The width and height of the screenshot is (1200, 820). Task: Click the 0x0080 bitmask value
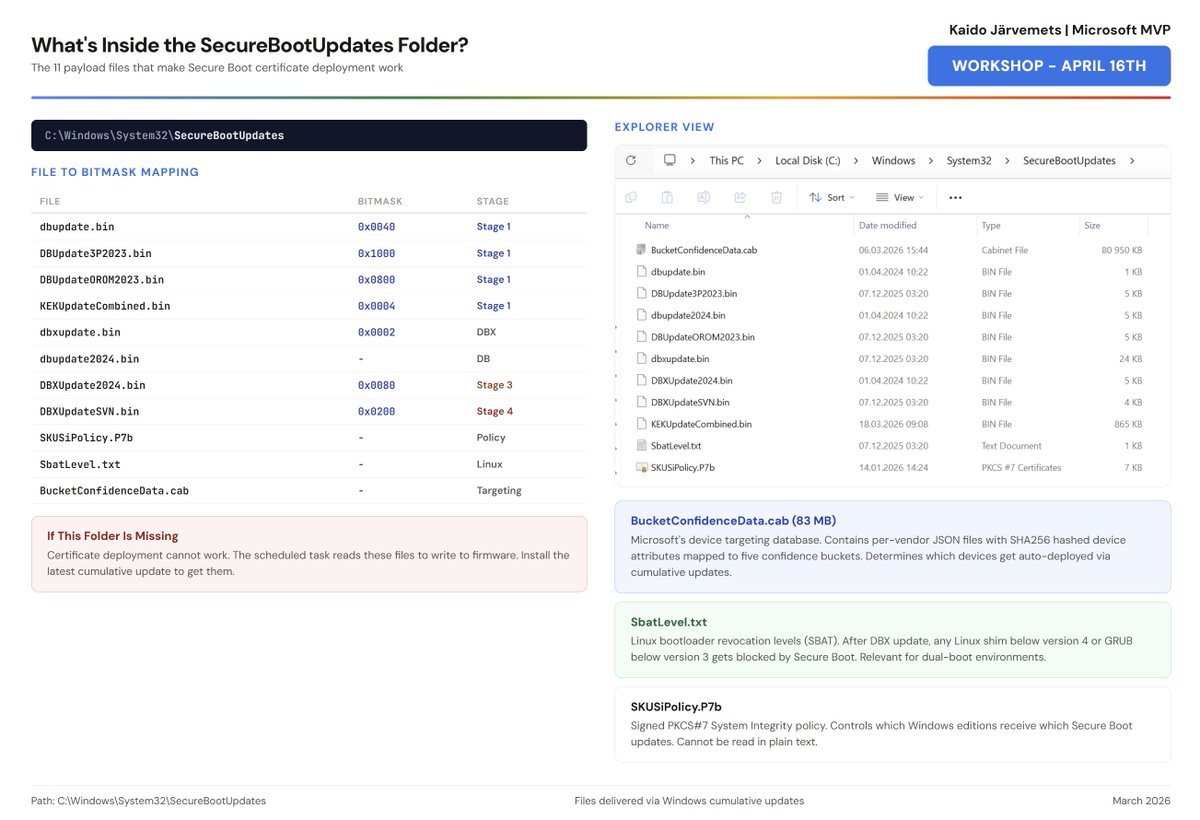(x=377, y=385)
